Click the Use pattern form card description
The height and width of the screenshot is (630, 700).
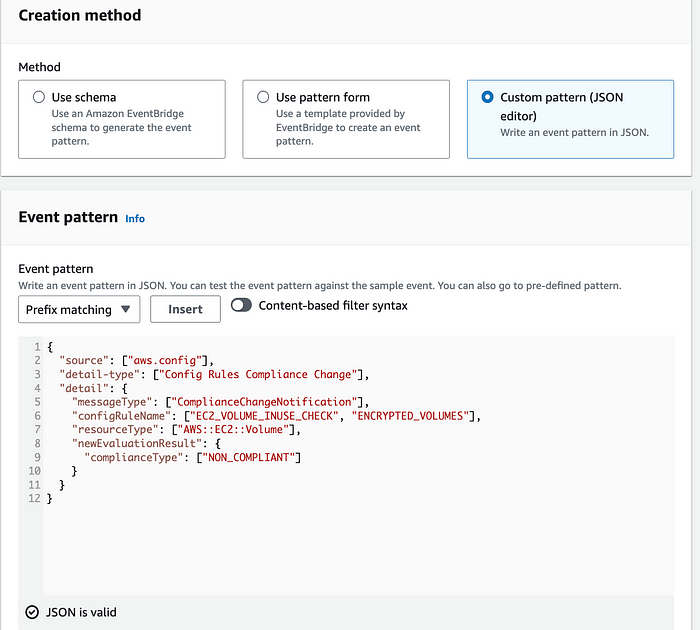[348, 127]
